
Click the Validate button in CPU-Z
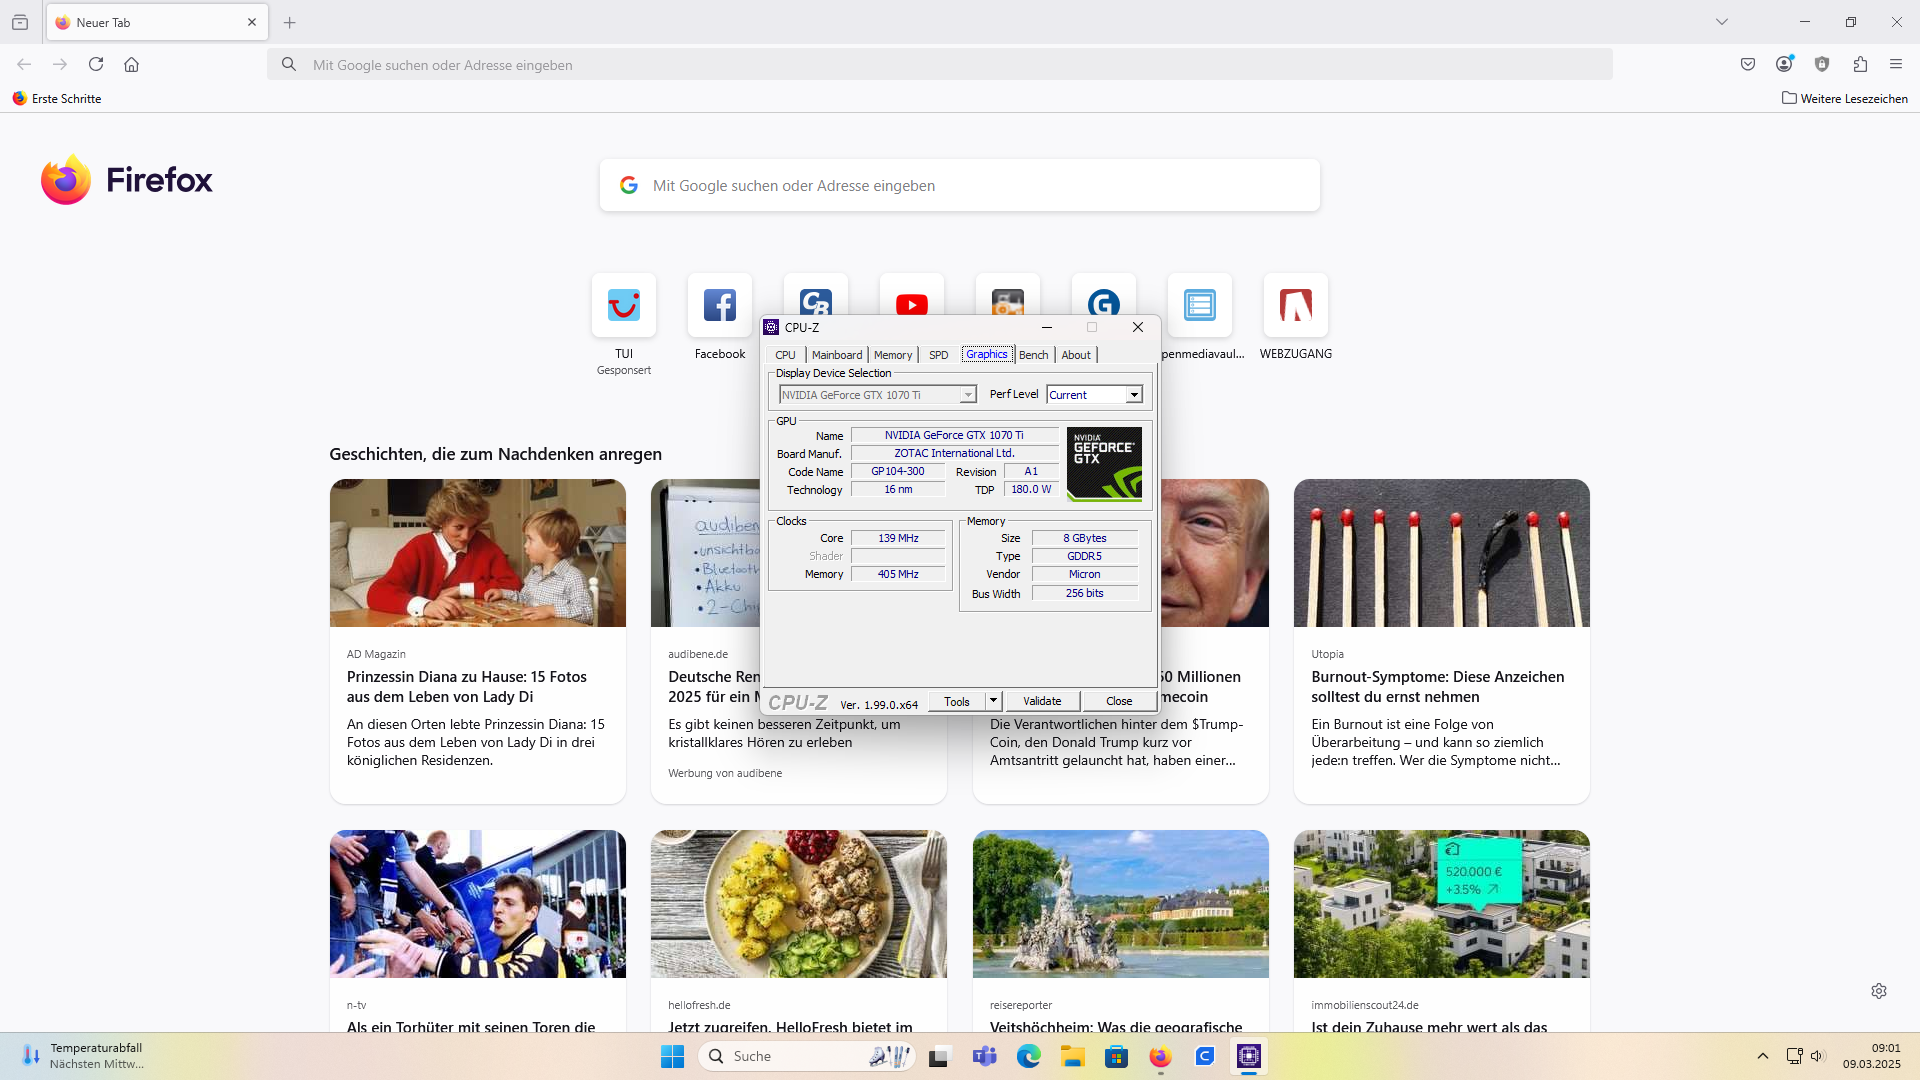pyautogui.click(x=1042, y=701)
